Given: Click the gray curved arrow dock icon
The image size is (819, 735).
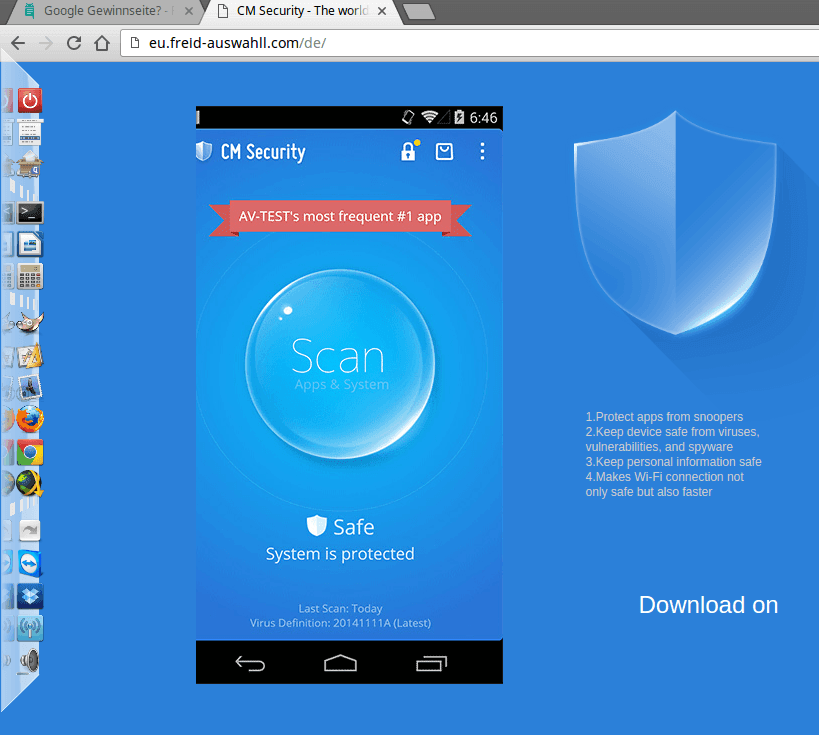Looking at the screenshot, I should [30, 531].
